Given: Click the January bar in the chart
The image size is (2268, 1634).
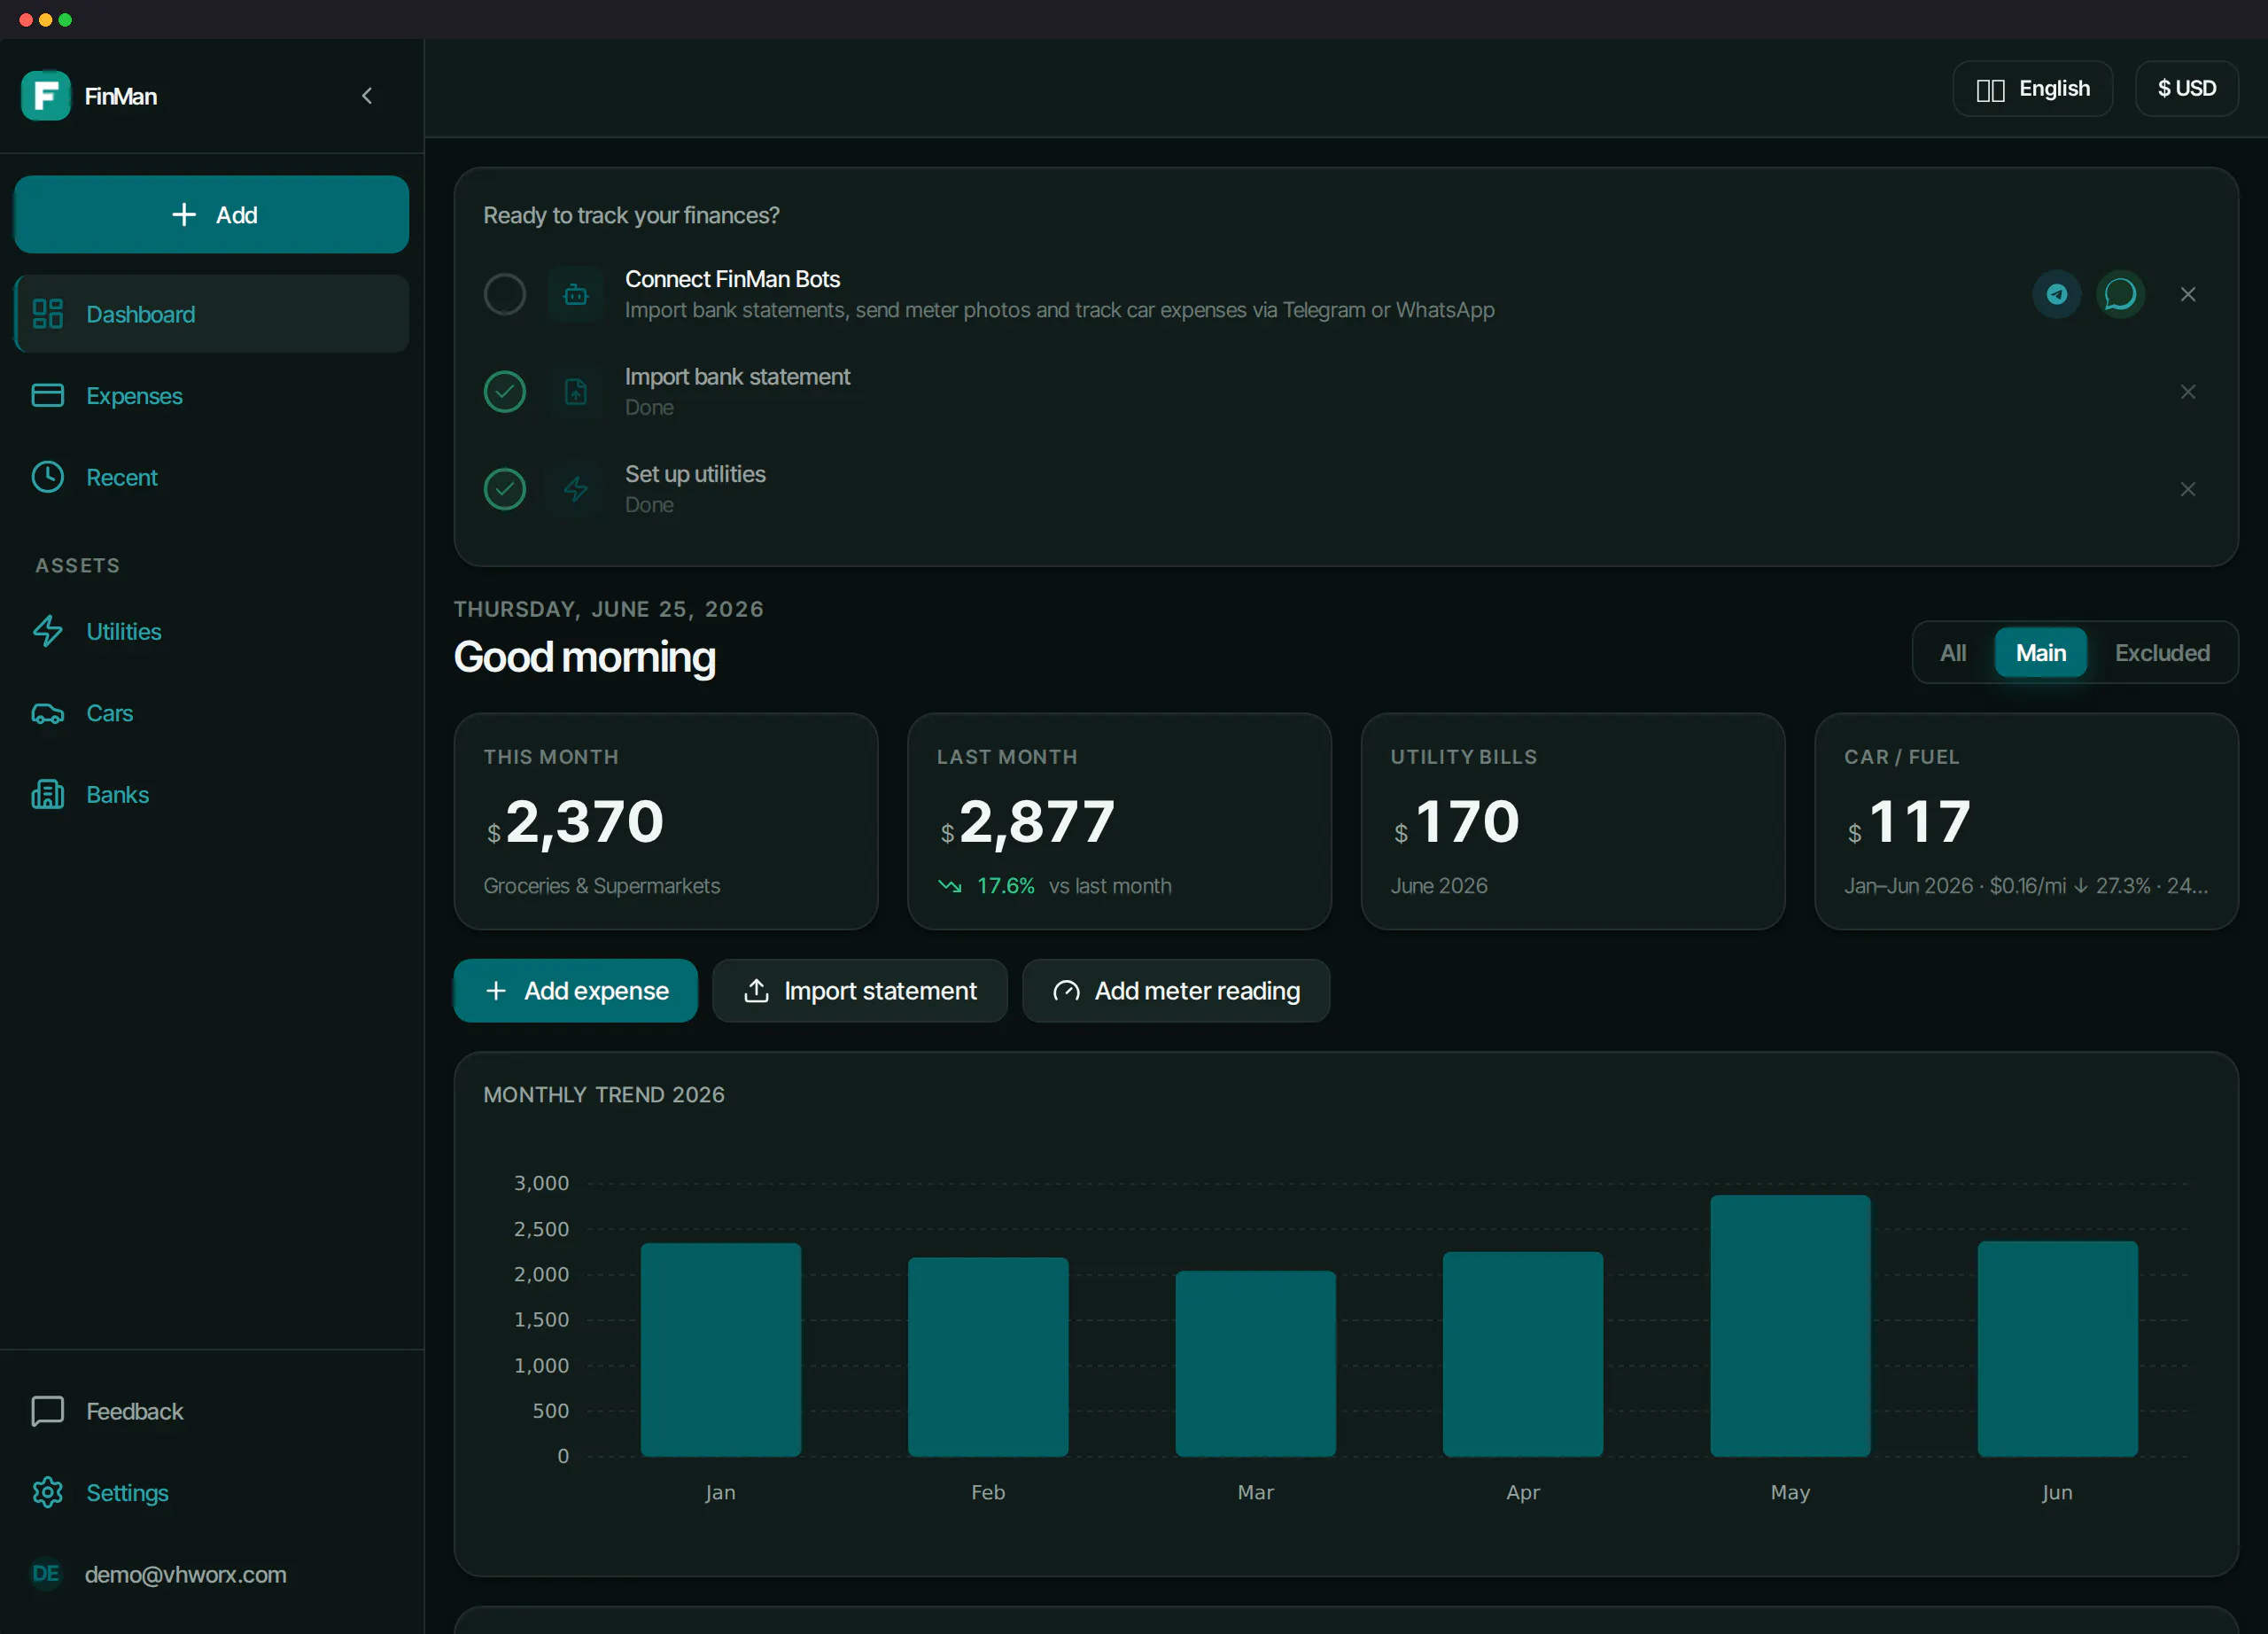Looking at the screenshot, I should click(721, 1350).
